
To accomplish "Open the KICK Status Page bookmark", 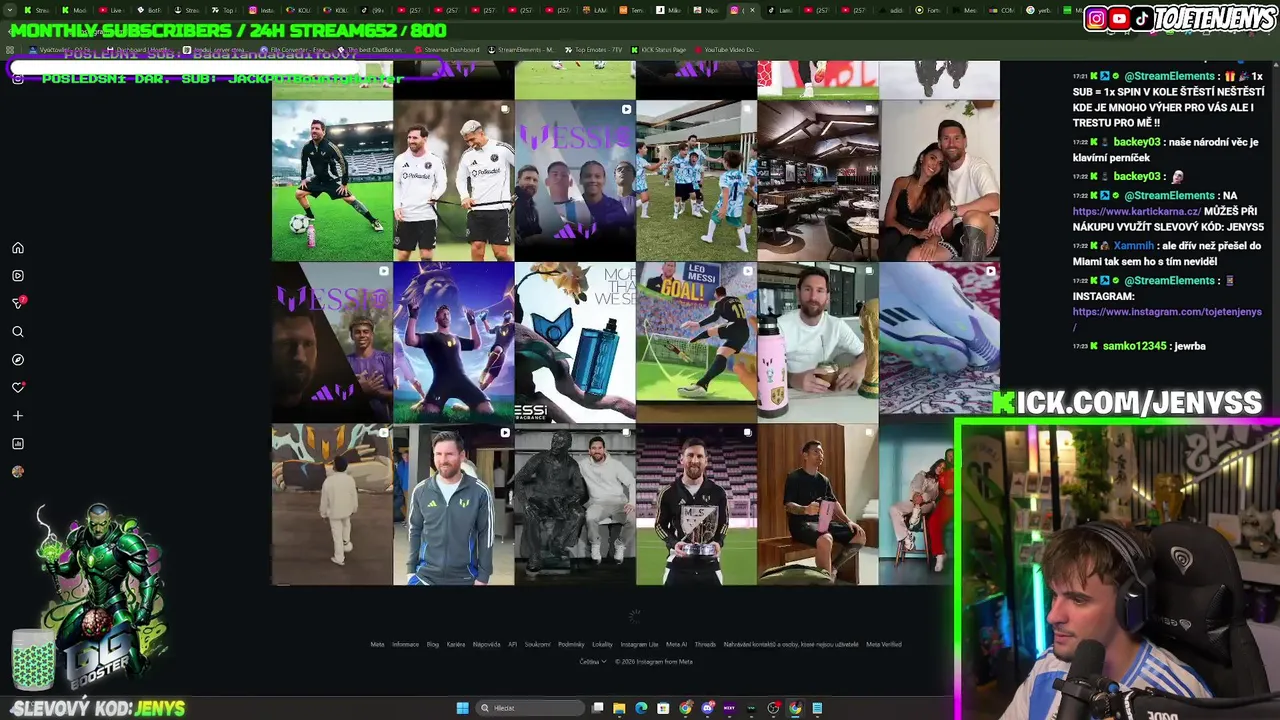I will (x=658, y=50).
